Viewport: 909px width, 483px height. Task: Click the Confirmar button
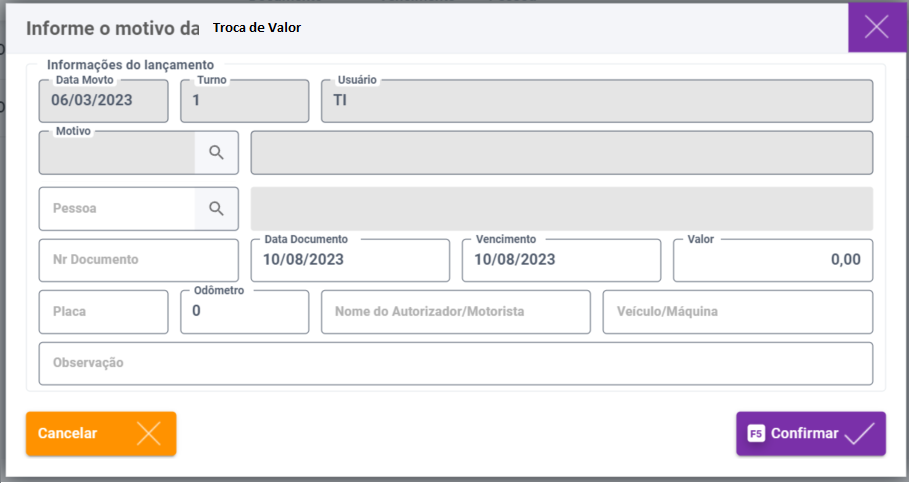click(x=810, y=434)
